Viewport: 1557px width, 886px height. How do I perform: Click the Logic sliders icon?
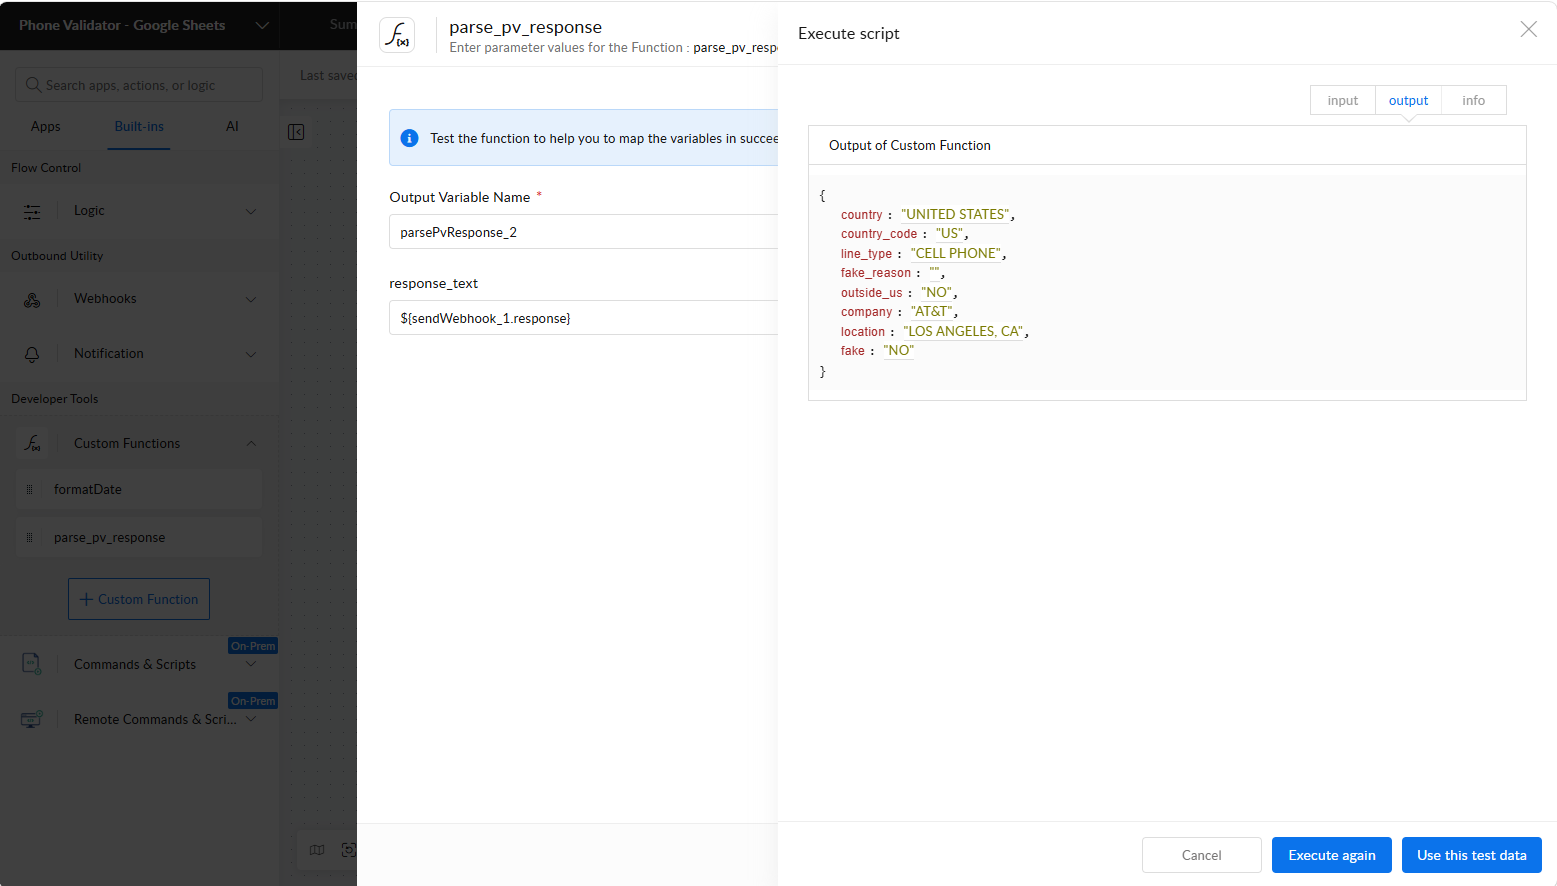pos(32,211)
